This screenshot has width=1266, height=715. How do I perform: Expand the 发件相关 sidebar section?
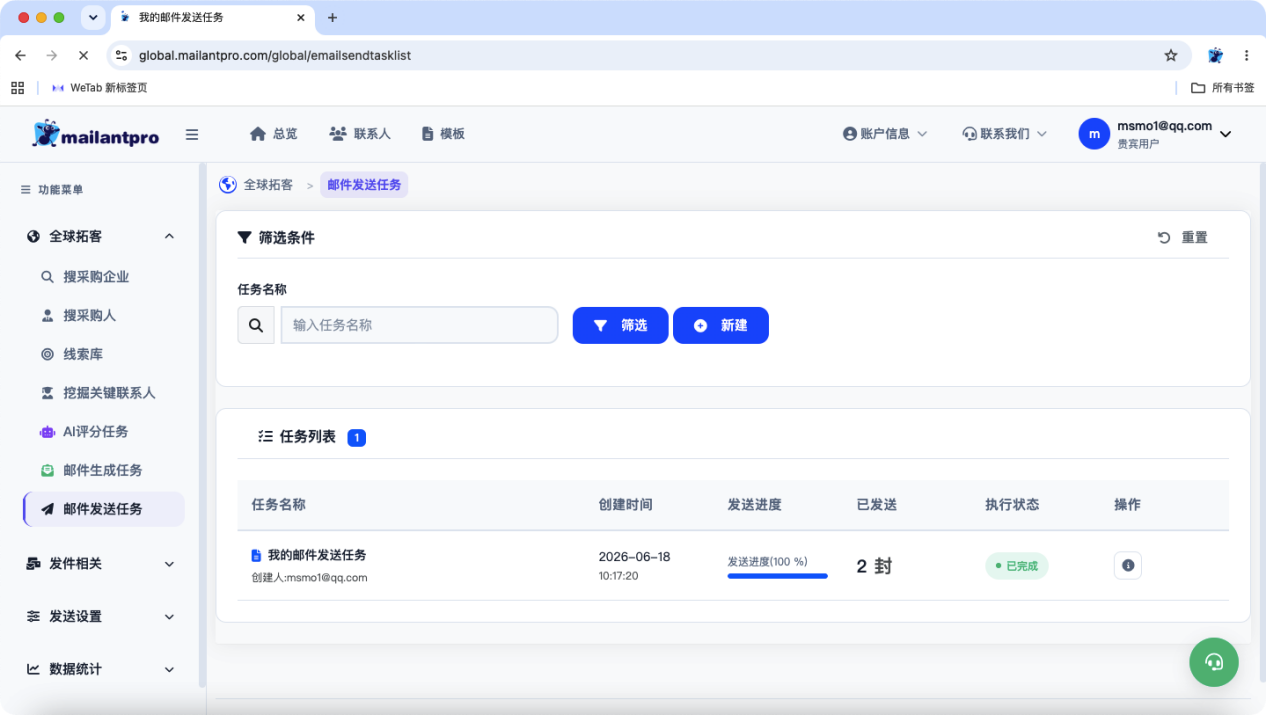100,564
